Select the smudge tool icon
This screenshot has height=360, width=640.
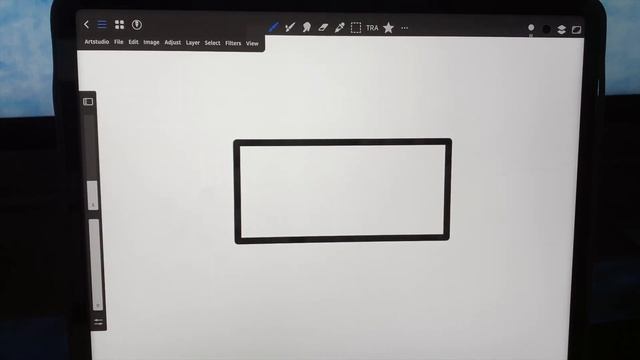(x=307, y=27)
